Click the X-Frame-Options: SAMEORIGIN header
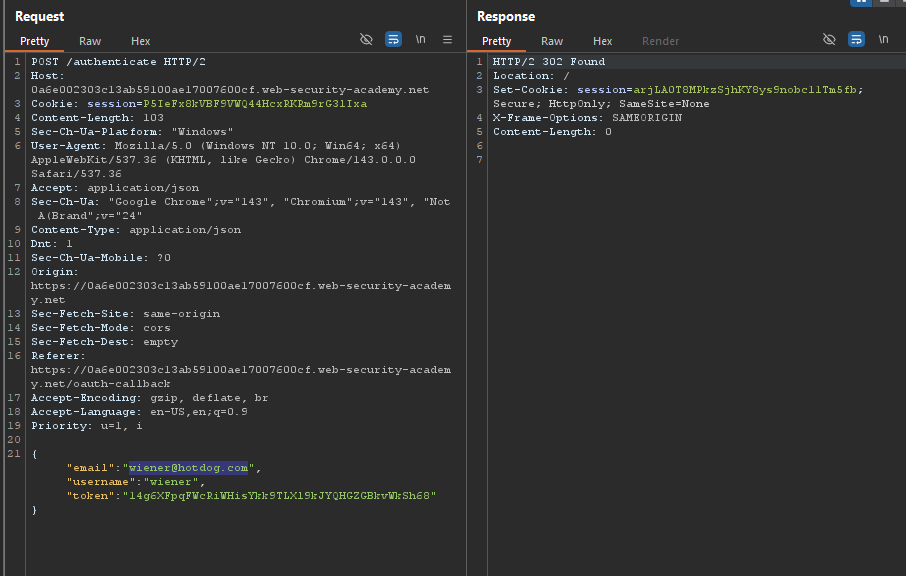Screen dimensions: 906x576 (x=587, y=117)
